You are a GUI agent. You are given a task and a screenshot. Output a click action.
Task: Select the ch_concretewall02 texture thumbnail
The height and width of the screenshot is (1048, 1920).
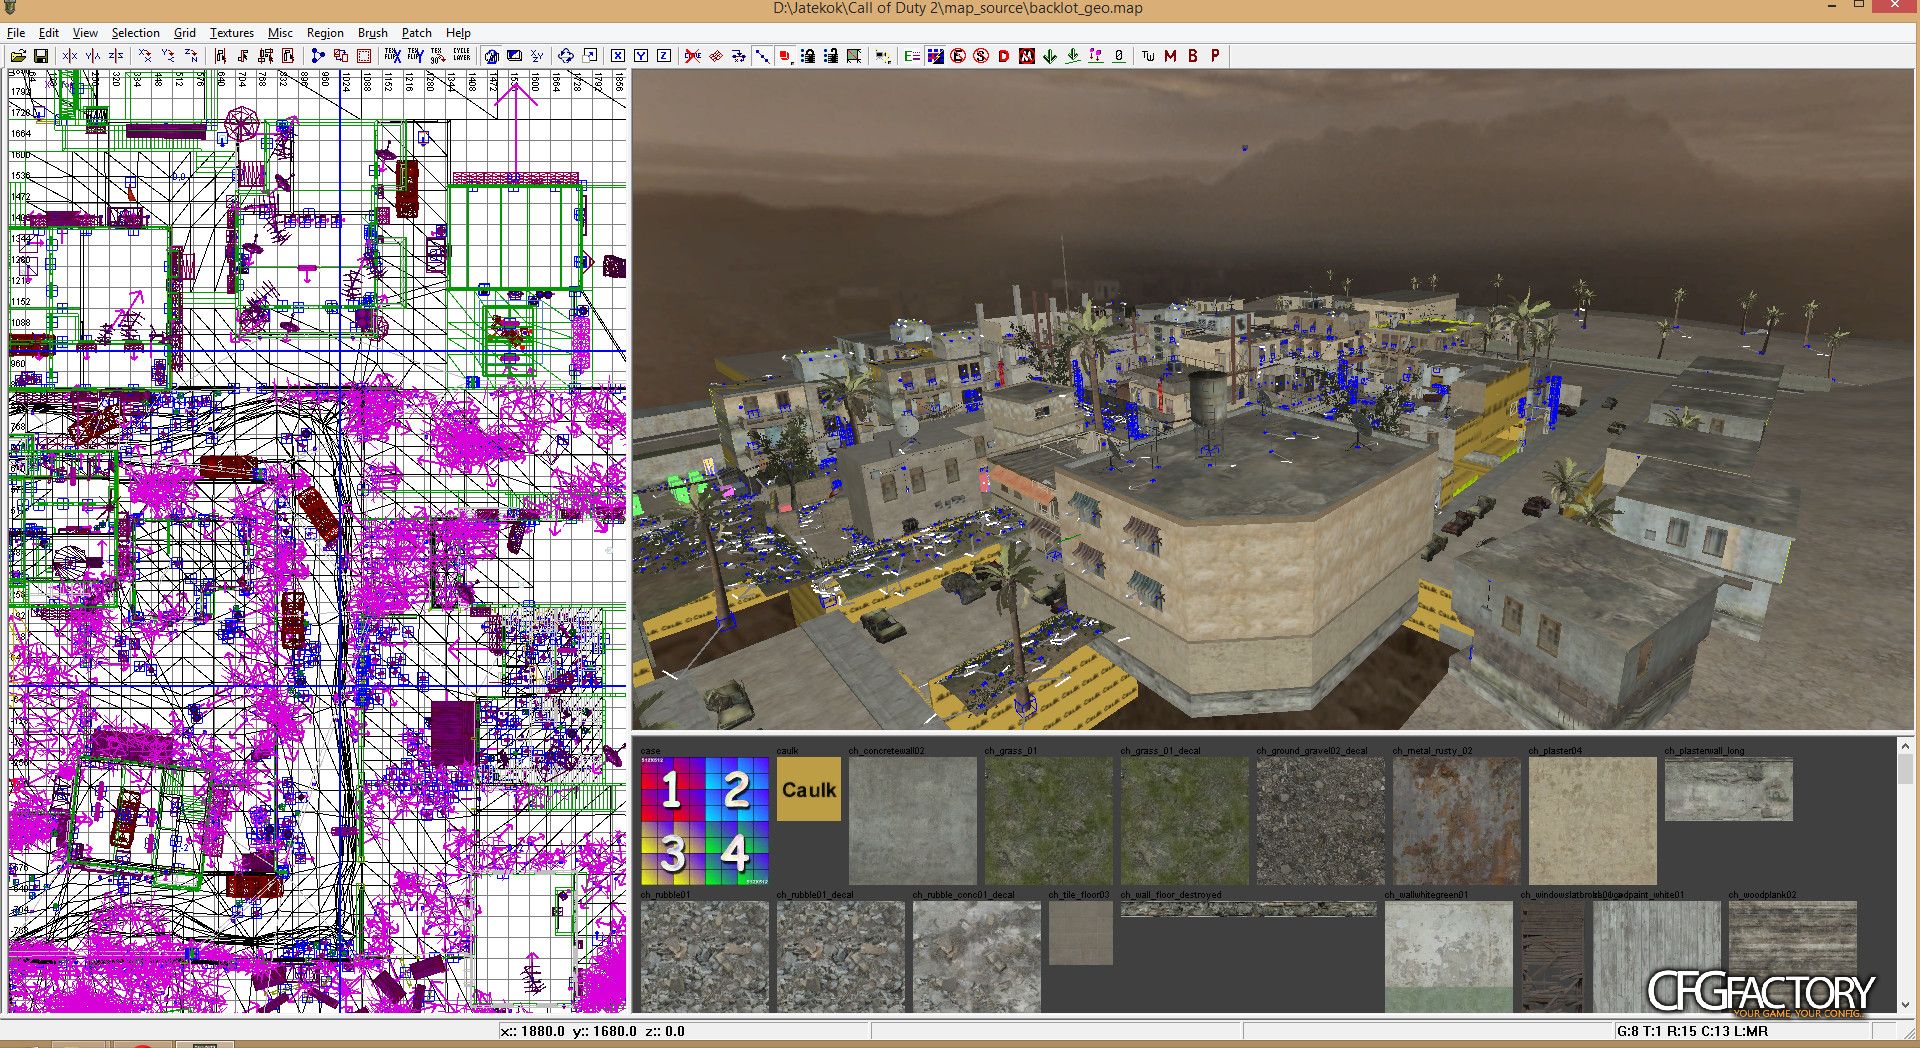[912, 821]
